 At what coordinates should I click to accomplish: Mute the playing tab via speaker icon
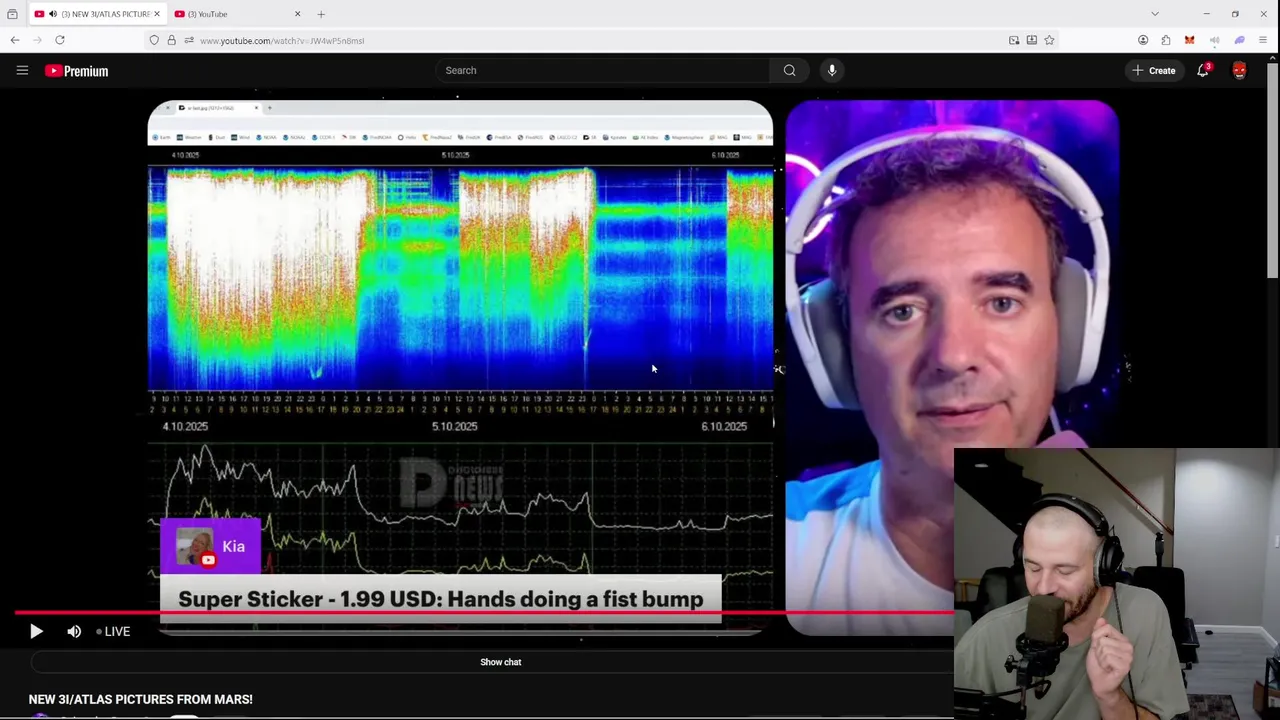53,14
